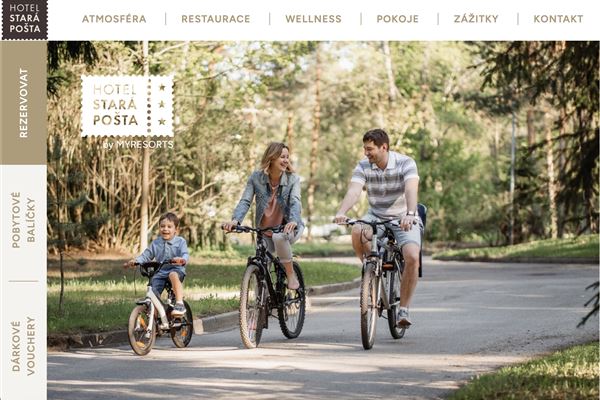Click the bottom star on the hotel stamp

point(162,122)
